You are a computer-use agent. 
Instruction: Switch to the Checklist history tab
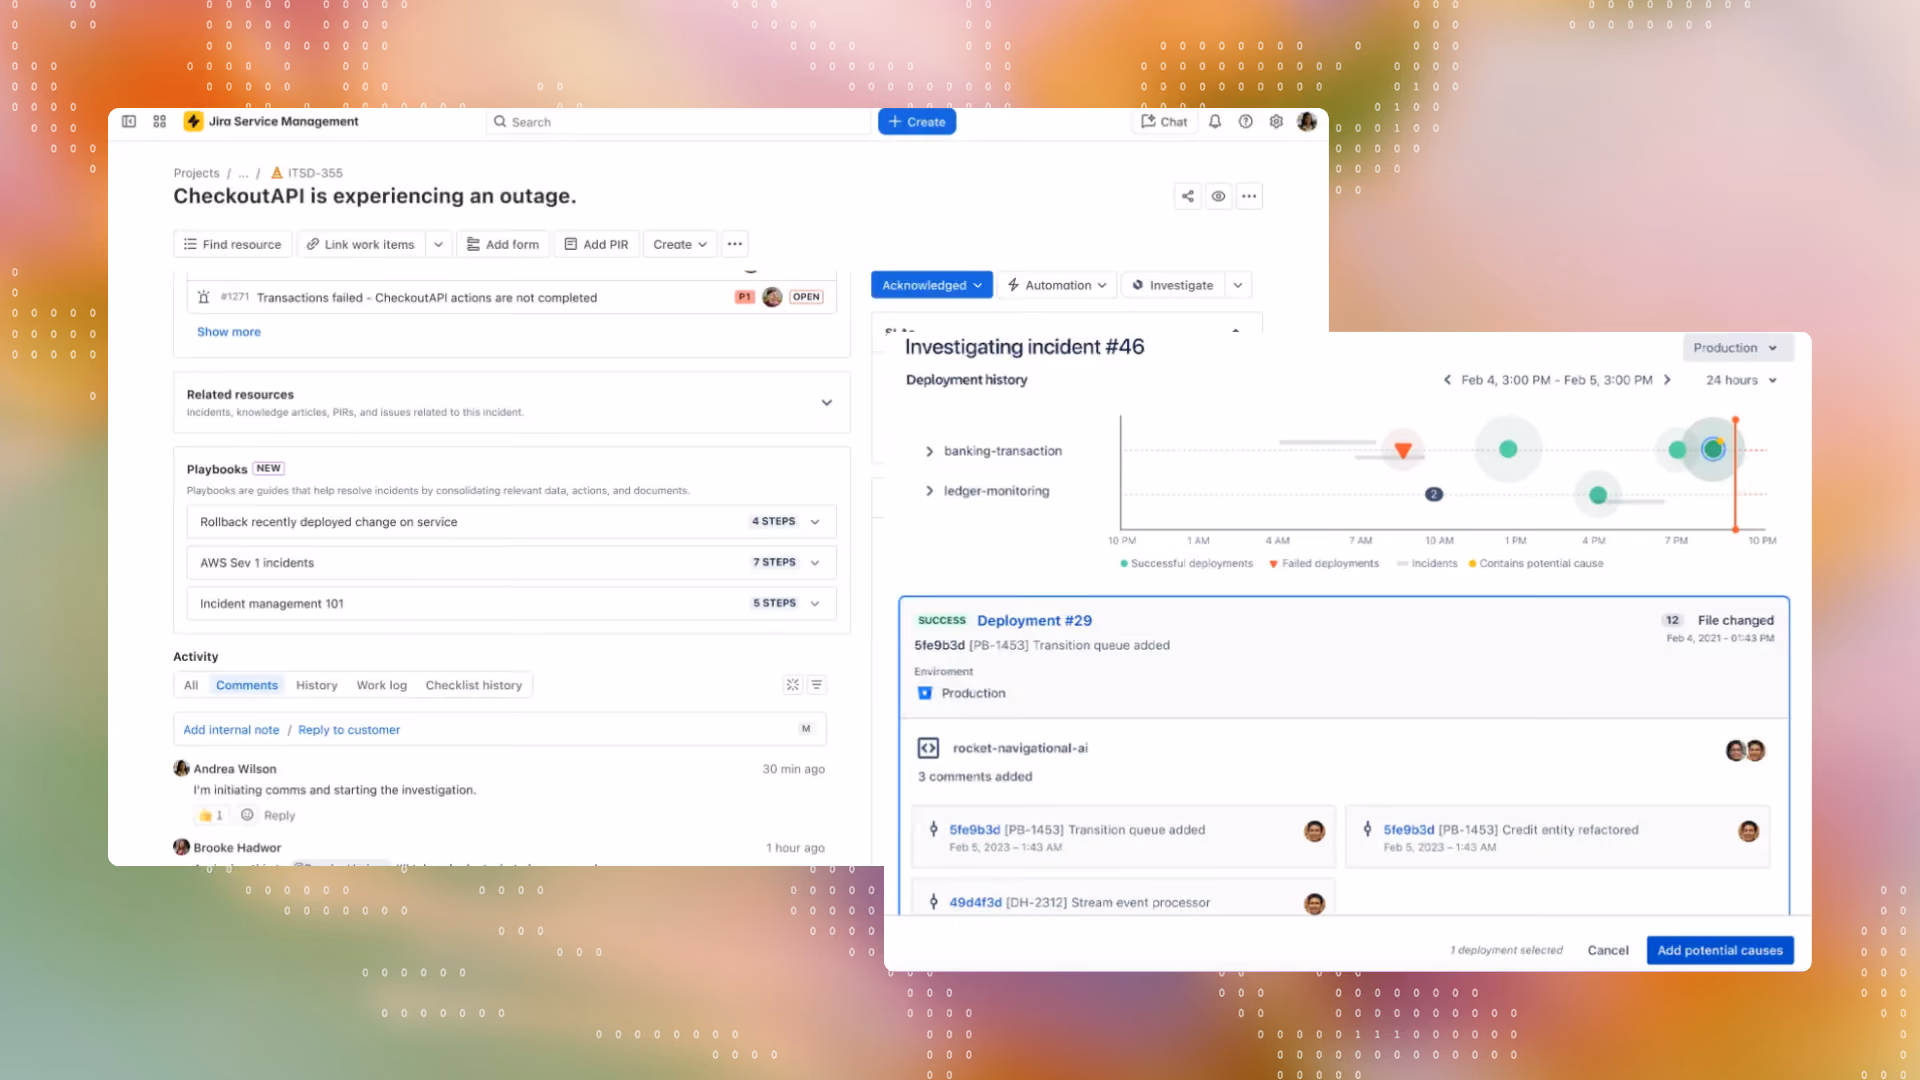[474, 685]
